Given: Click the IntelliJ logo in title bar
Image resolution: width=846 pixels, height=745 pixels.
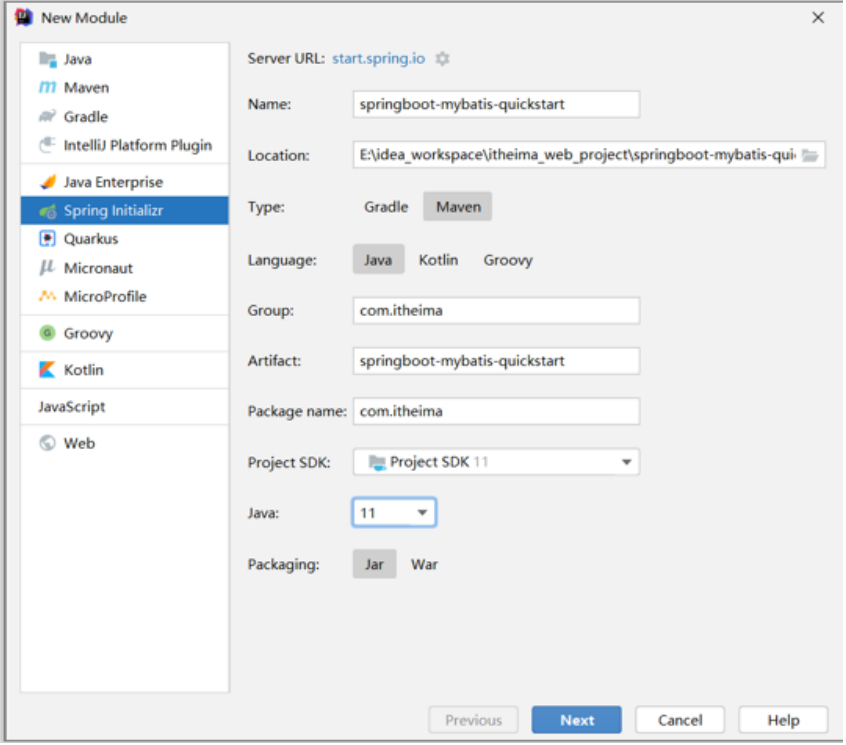Looking at the screenshot, I should coord(24,17).
